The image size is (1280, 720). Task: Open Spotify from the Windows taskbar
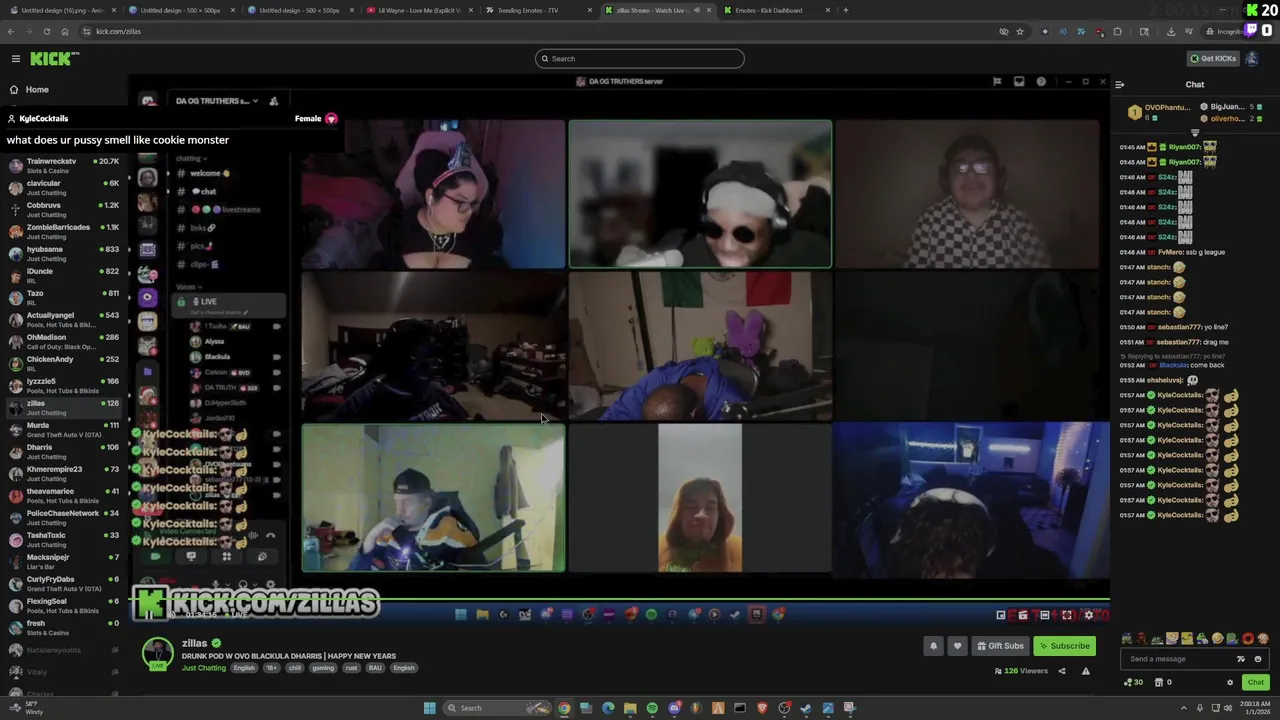tap(652, 708)
